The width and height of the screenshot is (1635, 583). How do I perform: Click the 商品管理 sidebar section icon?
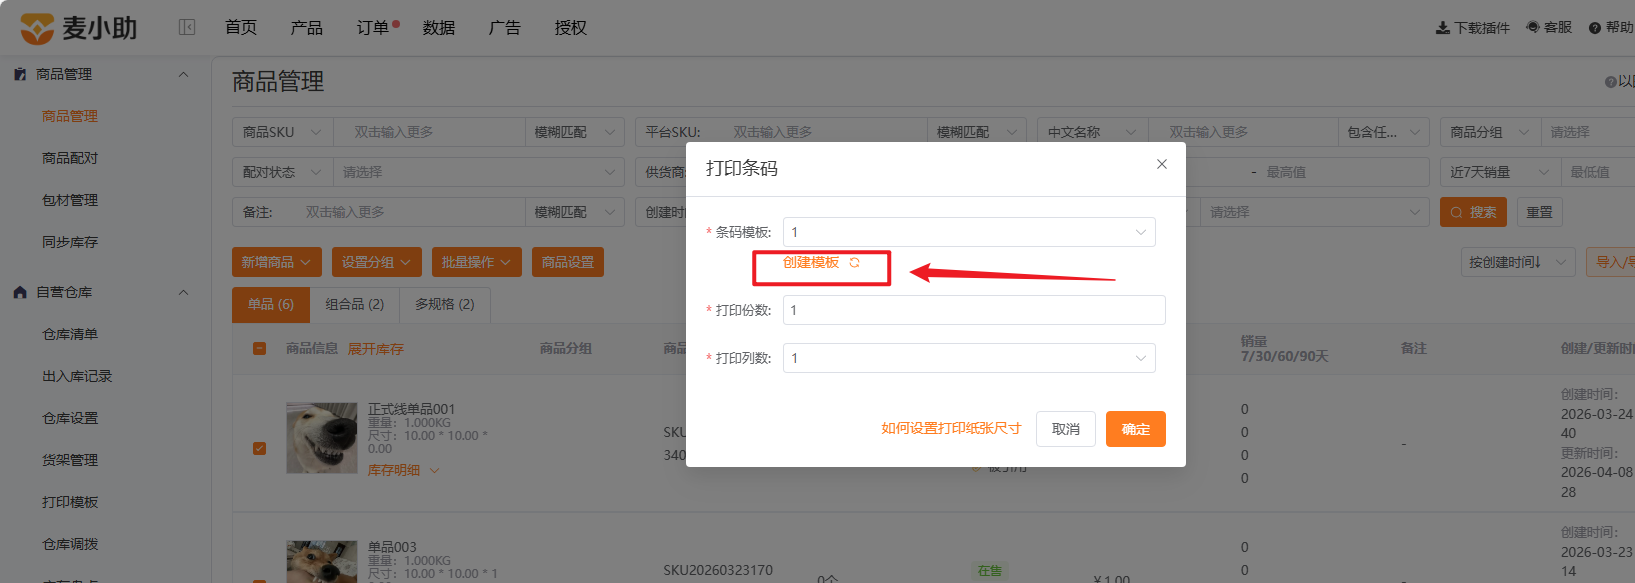pos(20,74)
